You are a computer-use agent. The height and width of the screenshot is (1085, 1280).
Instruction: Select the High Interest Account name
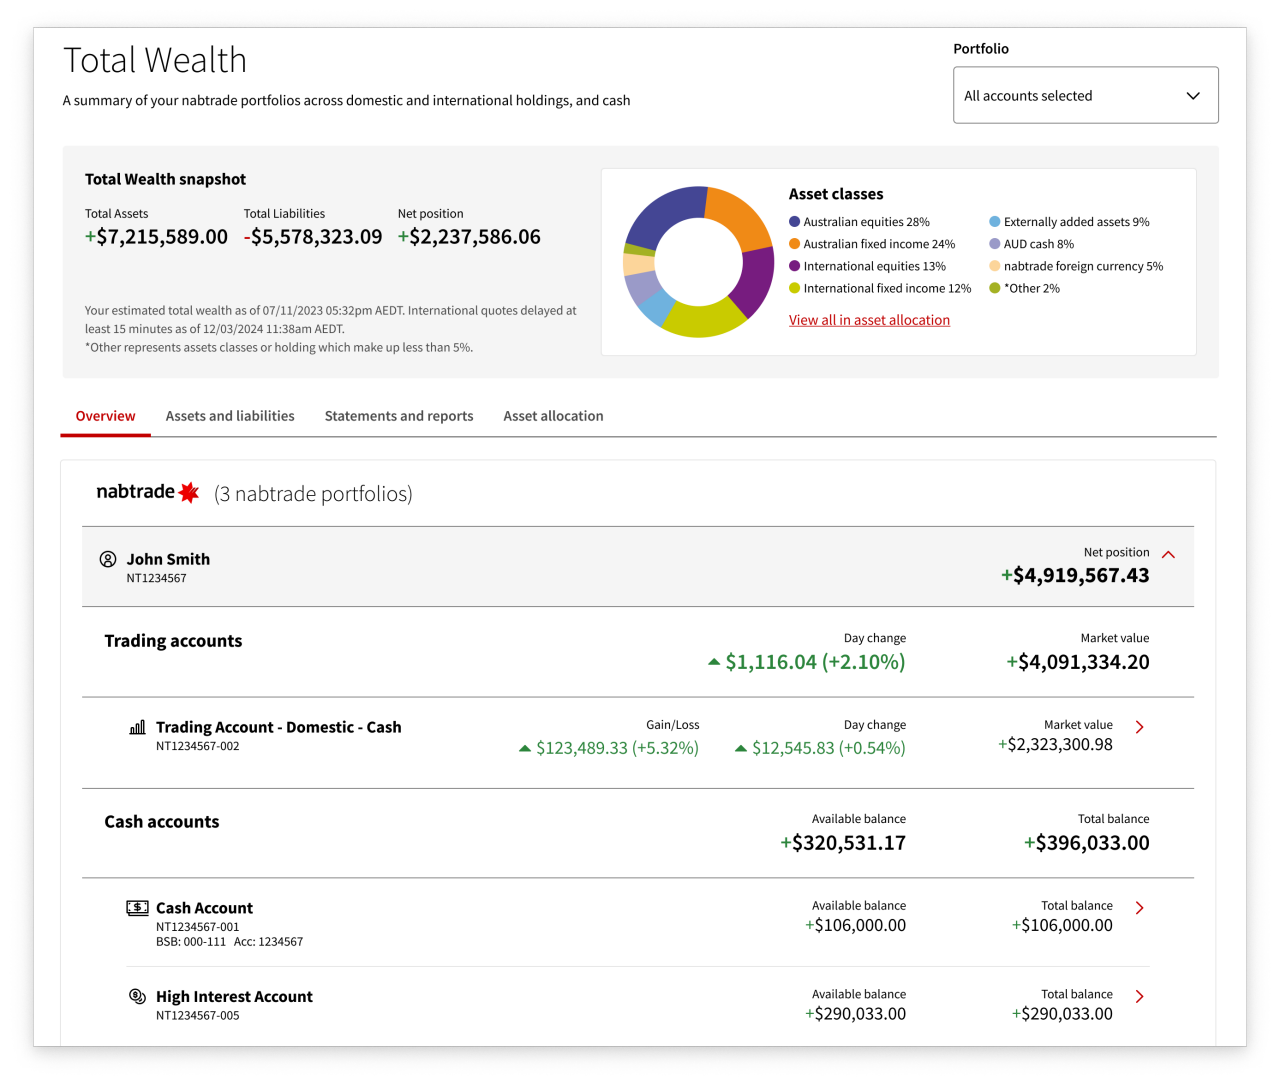(x=234, y=997)
